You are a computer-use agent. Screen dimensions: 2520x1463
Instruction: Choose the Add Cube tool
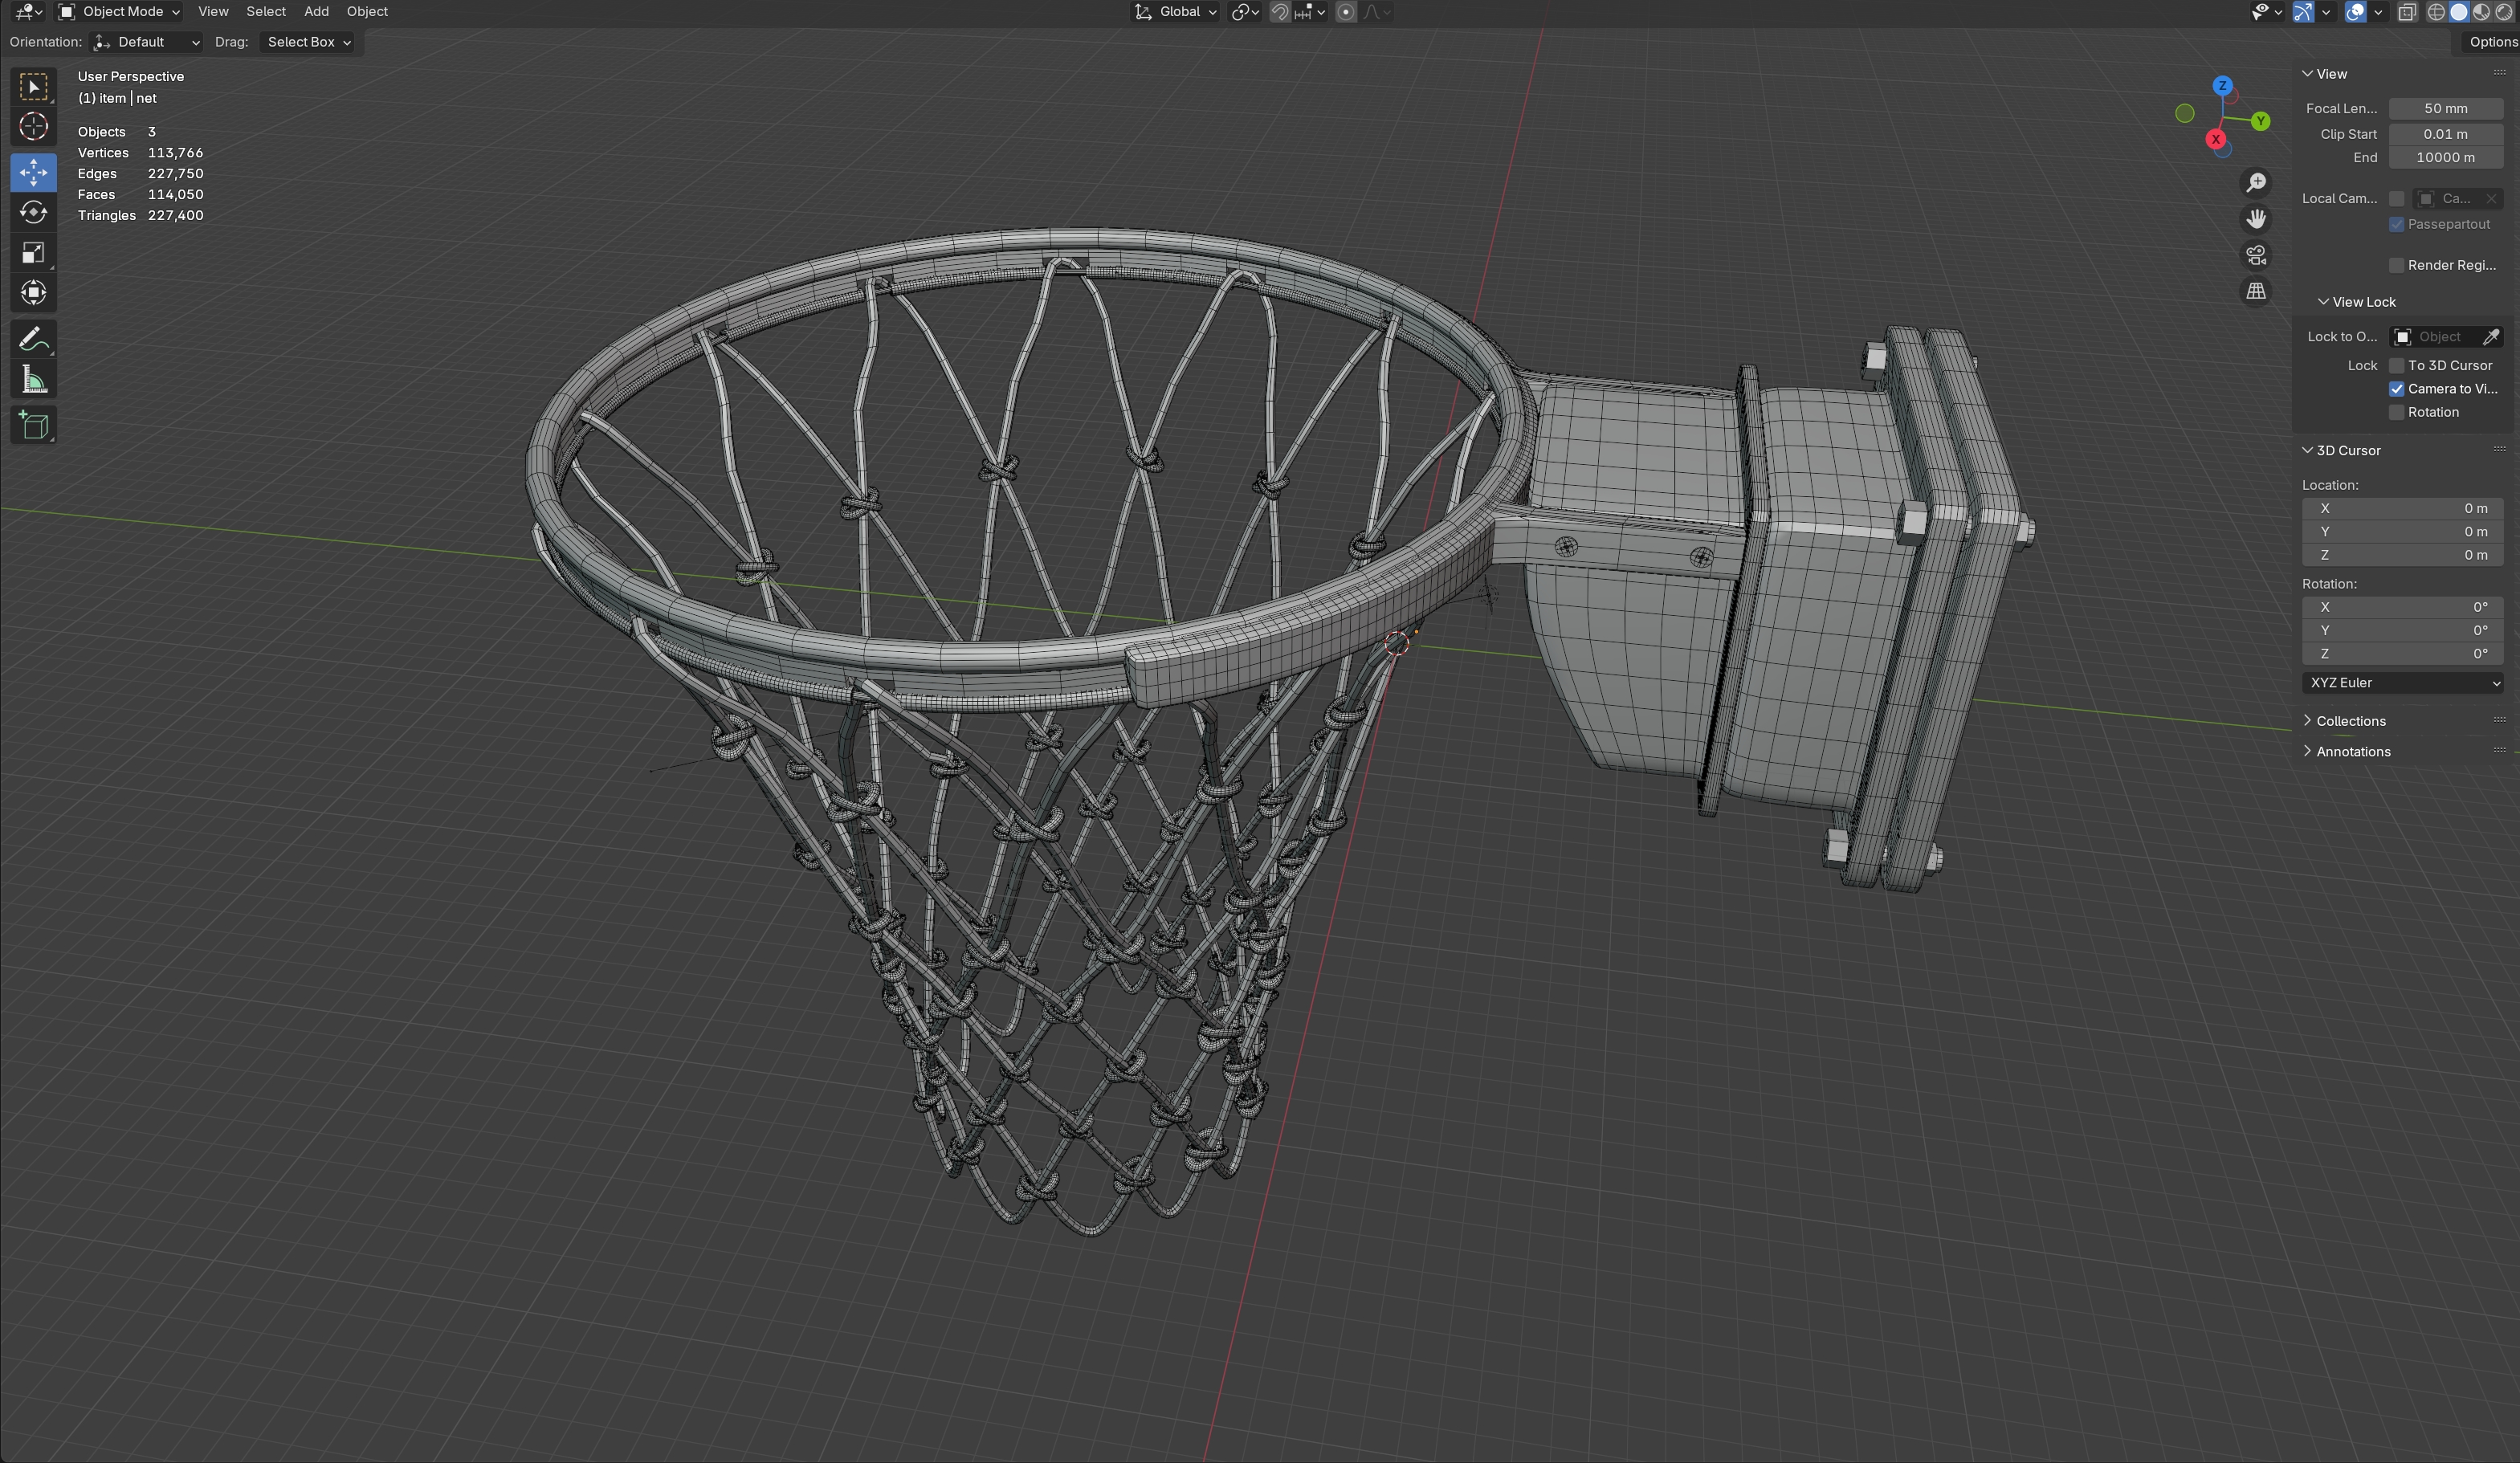tap(33, 426)
